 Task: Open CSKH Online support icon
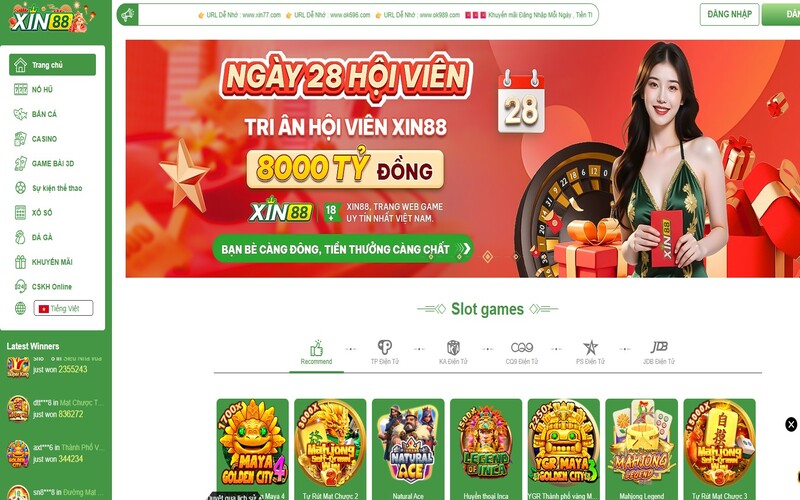point(20,286)
